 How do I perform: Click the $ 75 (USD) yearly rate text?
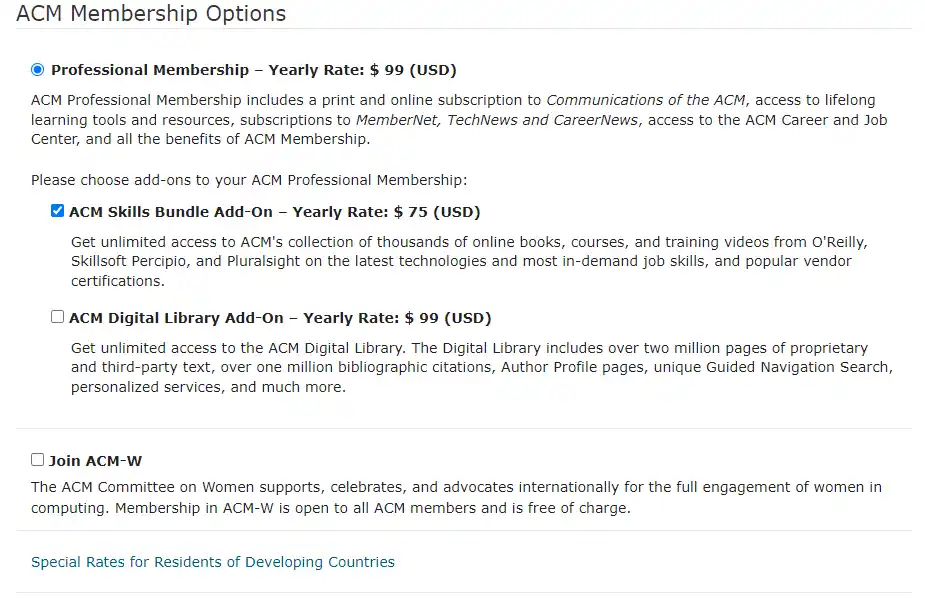pos(437,212)
